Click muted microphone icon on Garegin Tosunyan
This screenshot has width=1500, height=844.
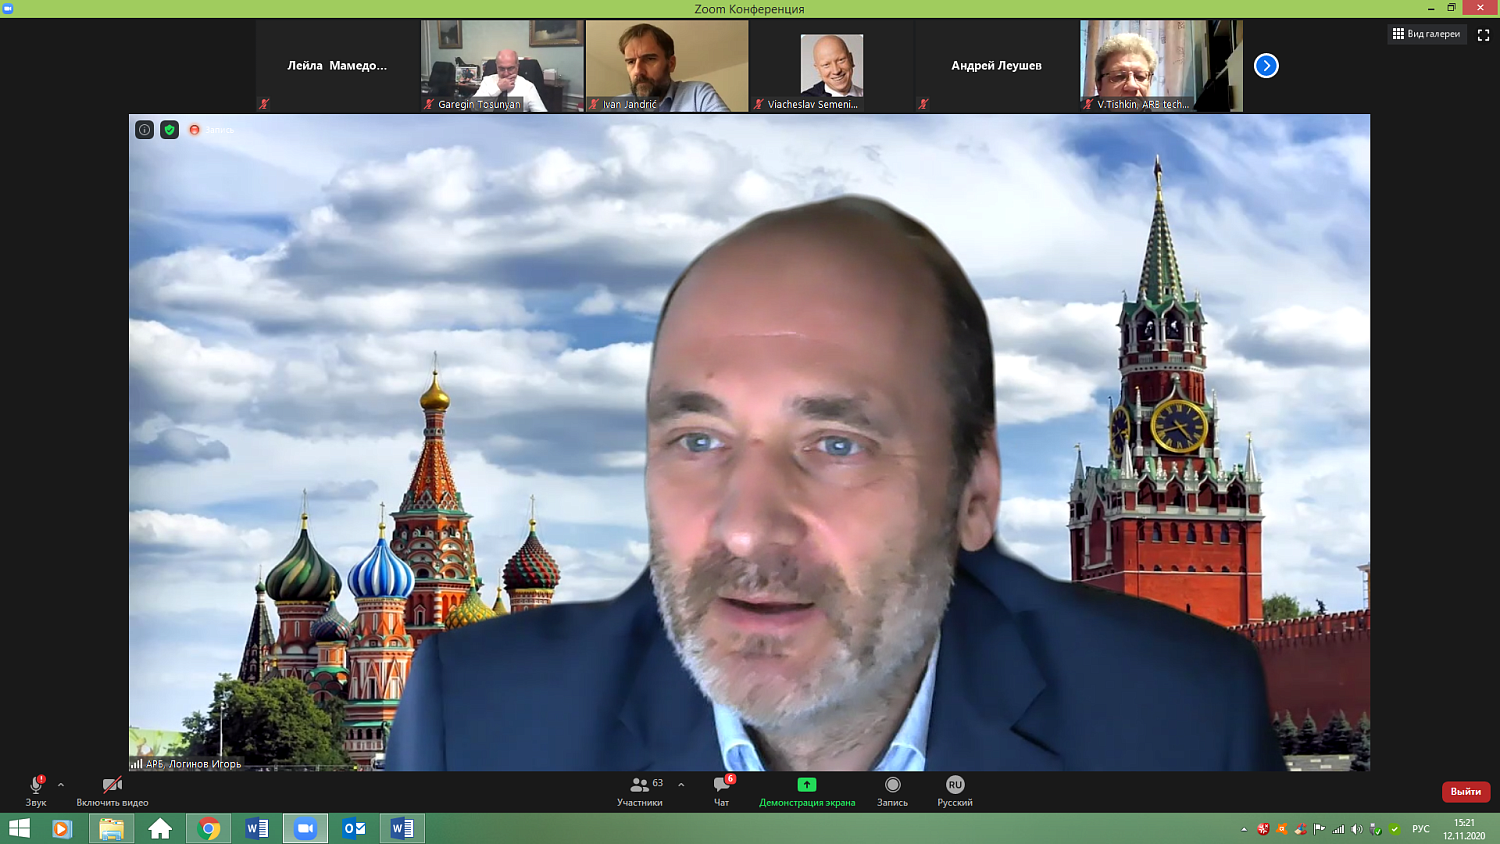429,104
